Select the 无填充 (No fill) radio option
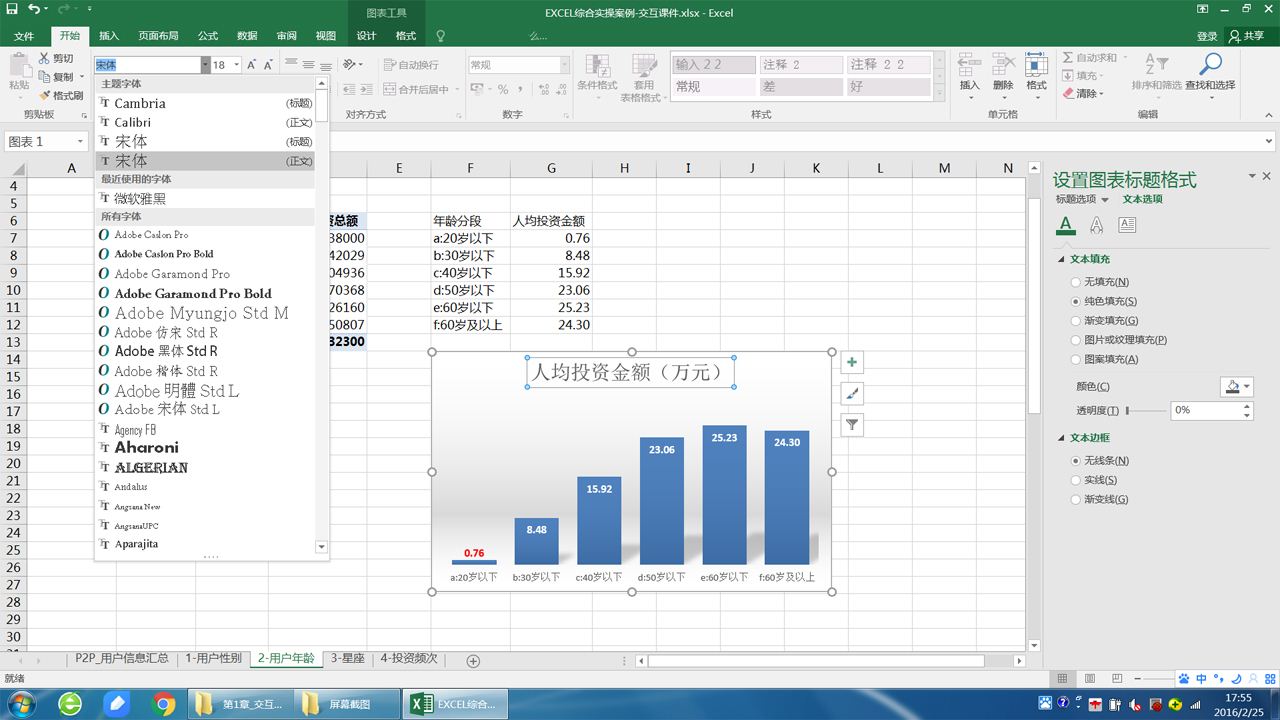This screenshot has width=1280, height=720. (1076, 283)
